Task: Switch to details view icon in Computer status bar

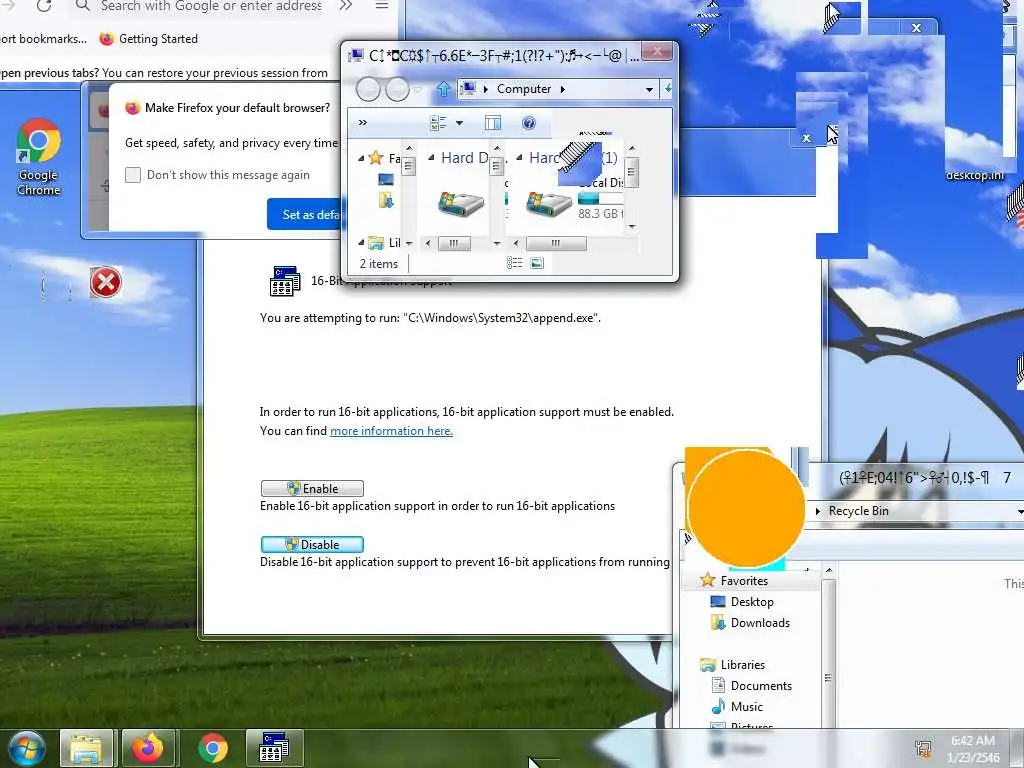Action: point(515,263)
